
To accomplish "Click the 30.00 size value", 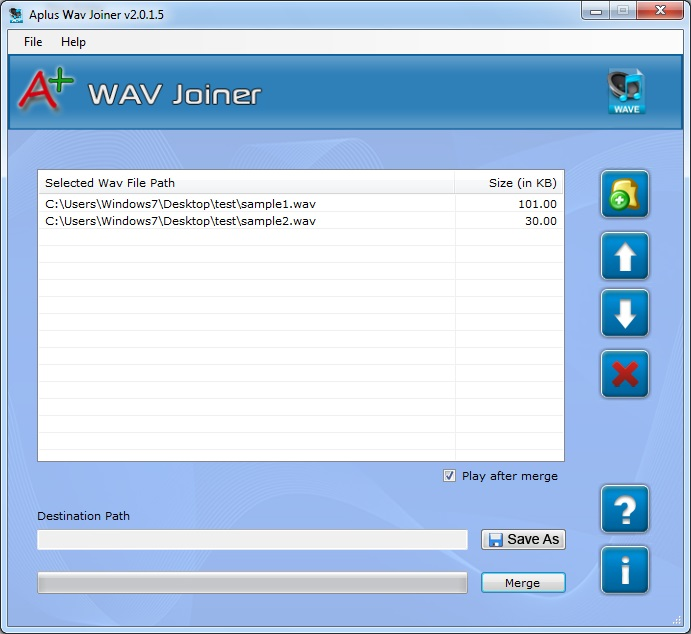I will click(x=541, y=221).
